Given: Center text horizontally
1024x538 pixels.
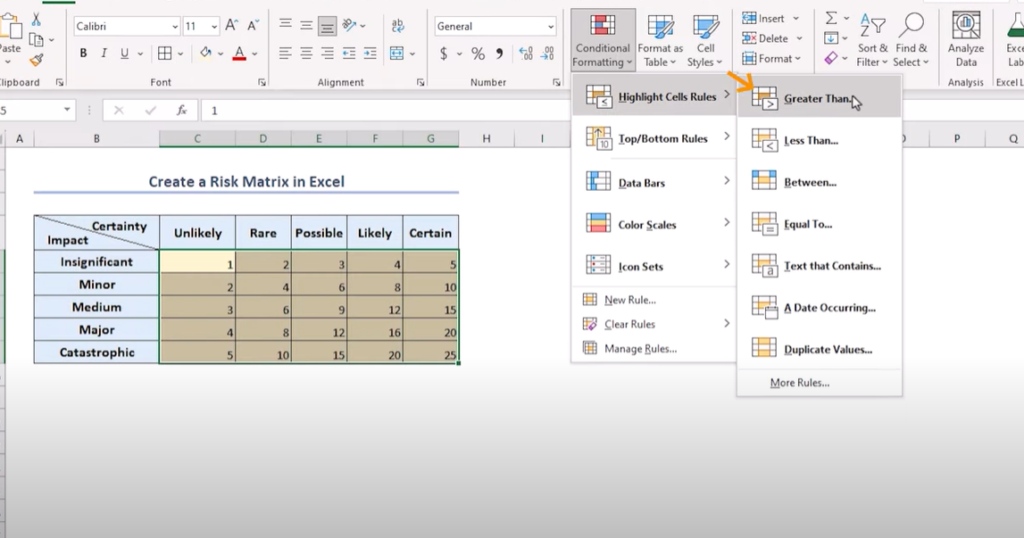Looking at the screenshot, I should click(x=306, y=54).
